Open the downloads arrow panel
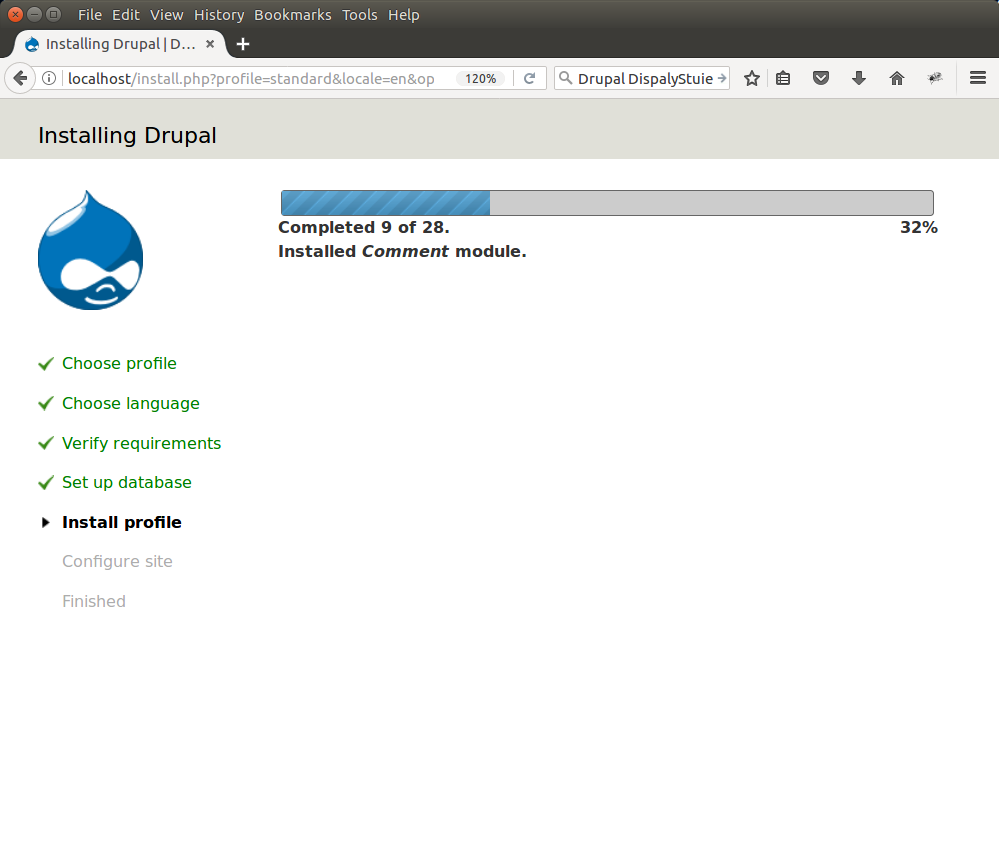 click(858, 78)
